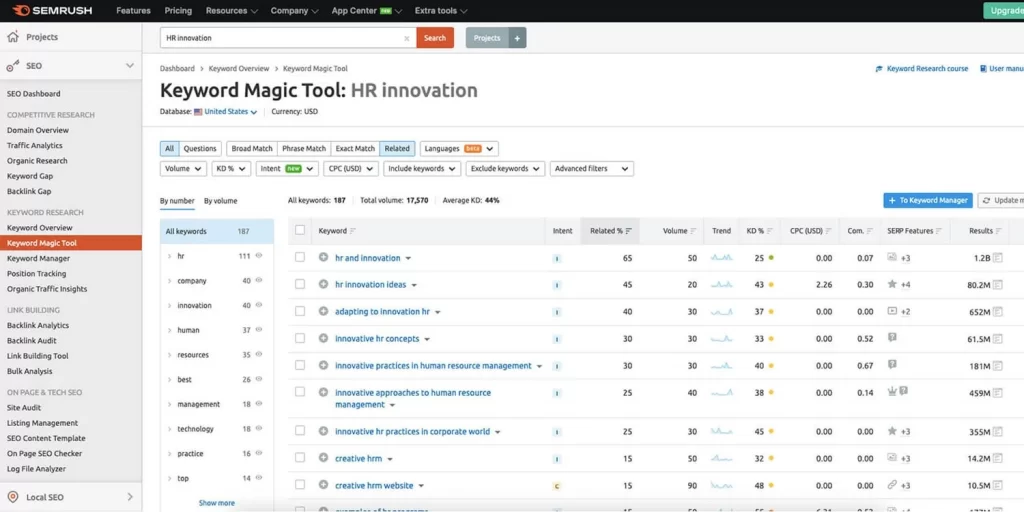This screenshot has width=1024, height=512.
Task: Sort by Related % column sort icon
Action: (629, 231)
